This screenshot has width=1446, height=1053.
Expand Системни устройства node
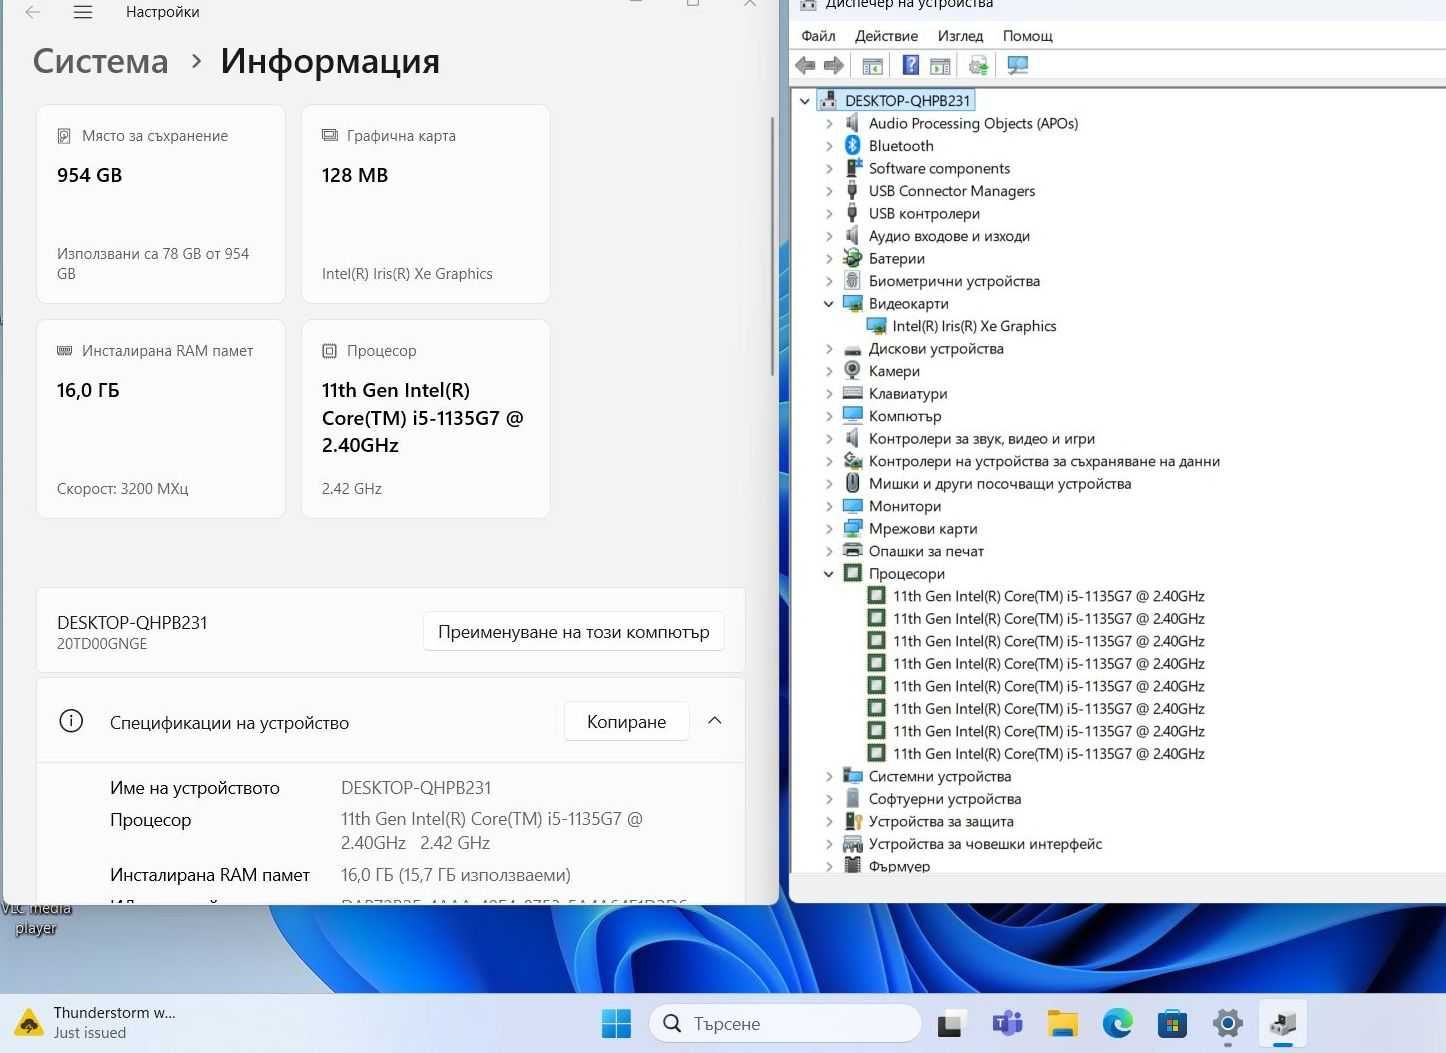point(829,776)
